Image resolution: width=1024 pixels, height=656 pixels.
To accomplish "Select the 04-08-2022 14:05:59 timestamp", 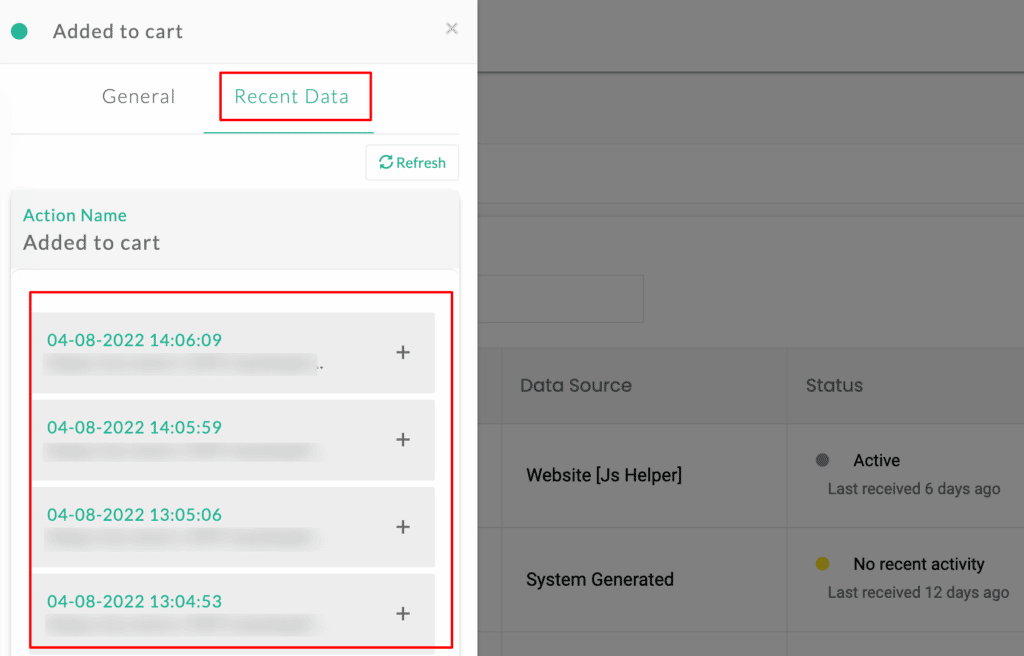I will (x=134, y=427).
